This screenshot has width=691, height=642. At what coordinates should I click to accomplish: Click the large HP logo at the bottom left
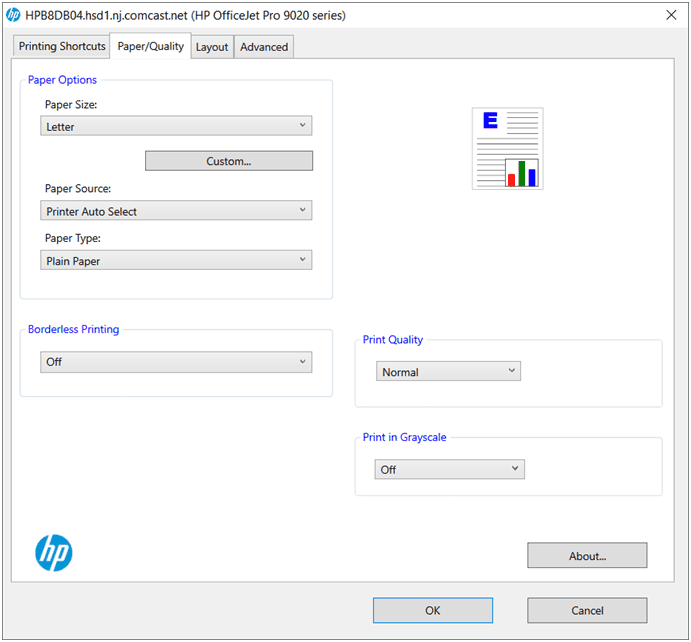pyautogui.click(x=54, y=553)
